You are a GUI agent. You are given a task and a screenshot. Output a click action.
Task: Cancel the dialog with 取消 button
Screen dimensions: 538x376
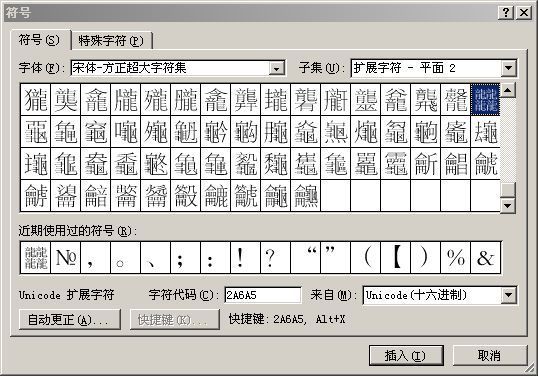point(490,355)
